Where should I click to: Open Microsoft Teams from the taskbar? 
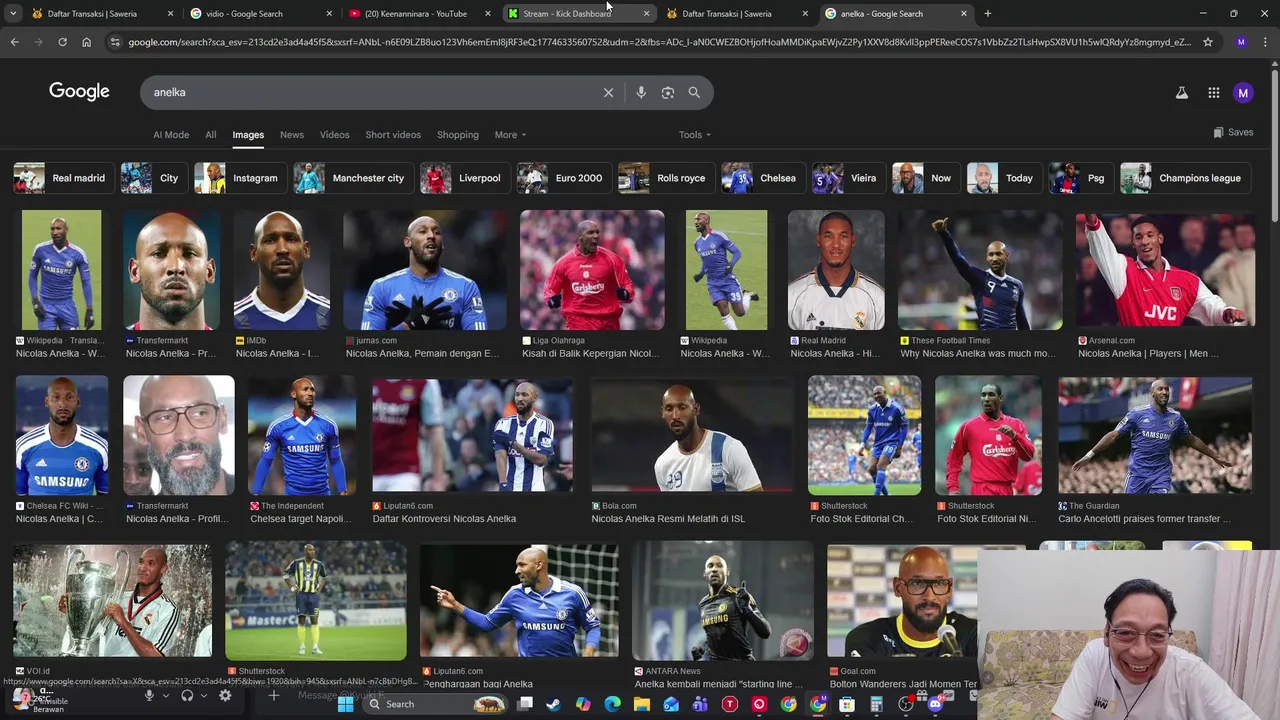pyautogui.click(x=700, y=704)
